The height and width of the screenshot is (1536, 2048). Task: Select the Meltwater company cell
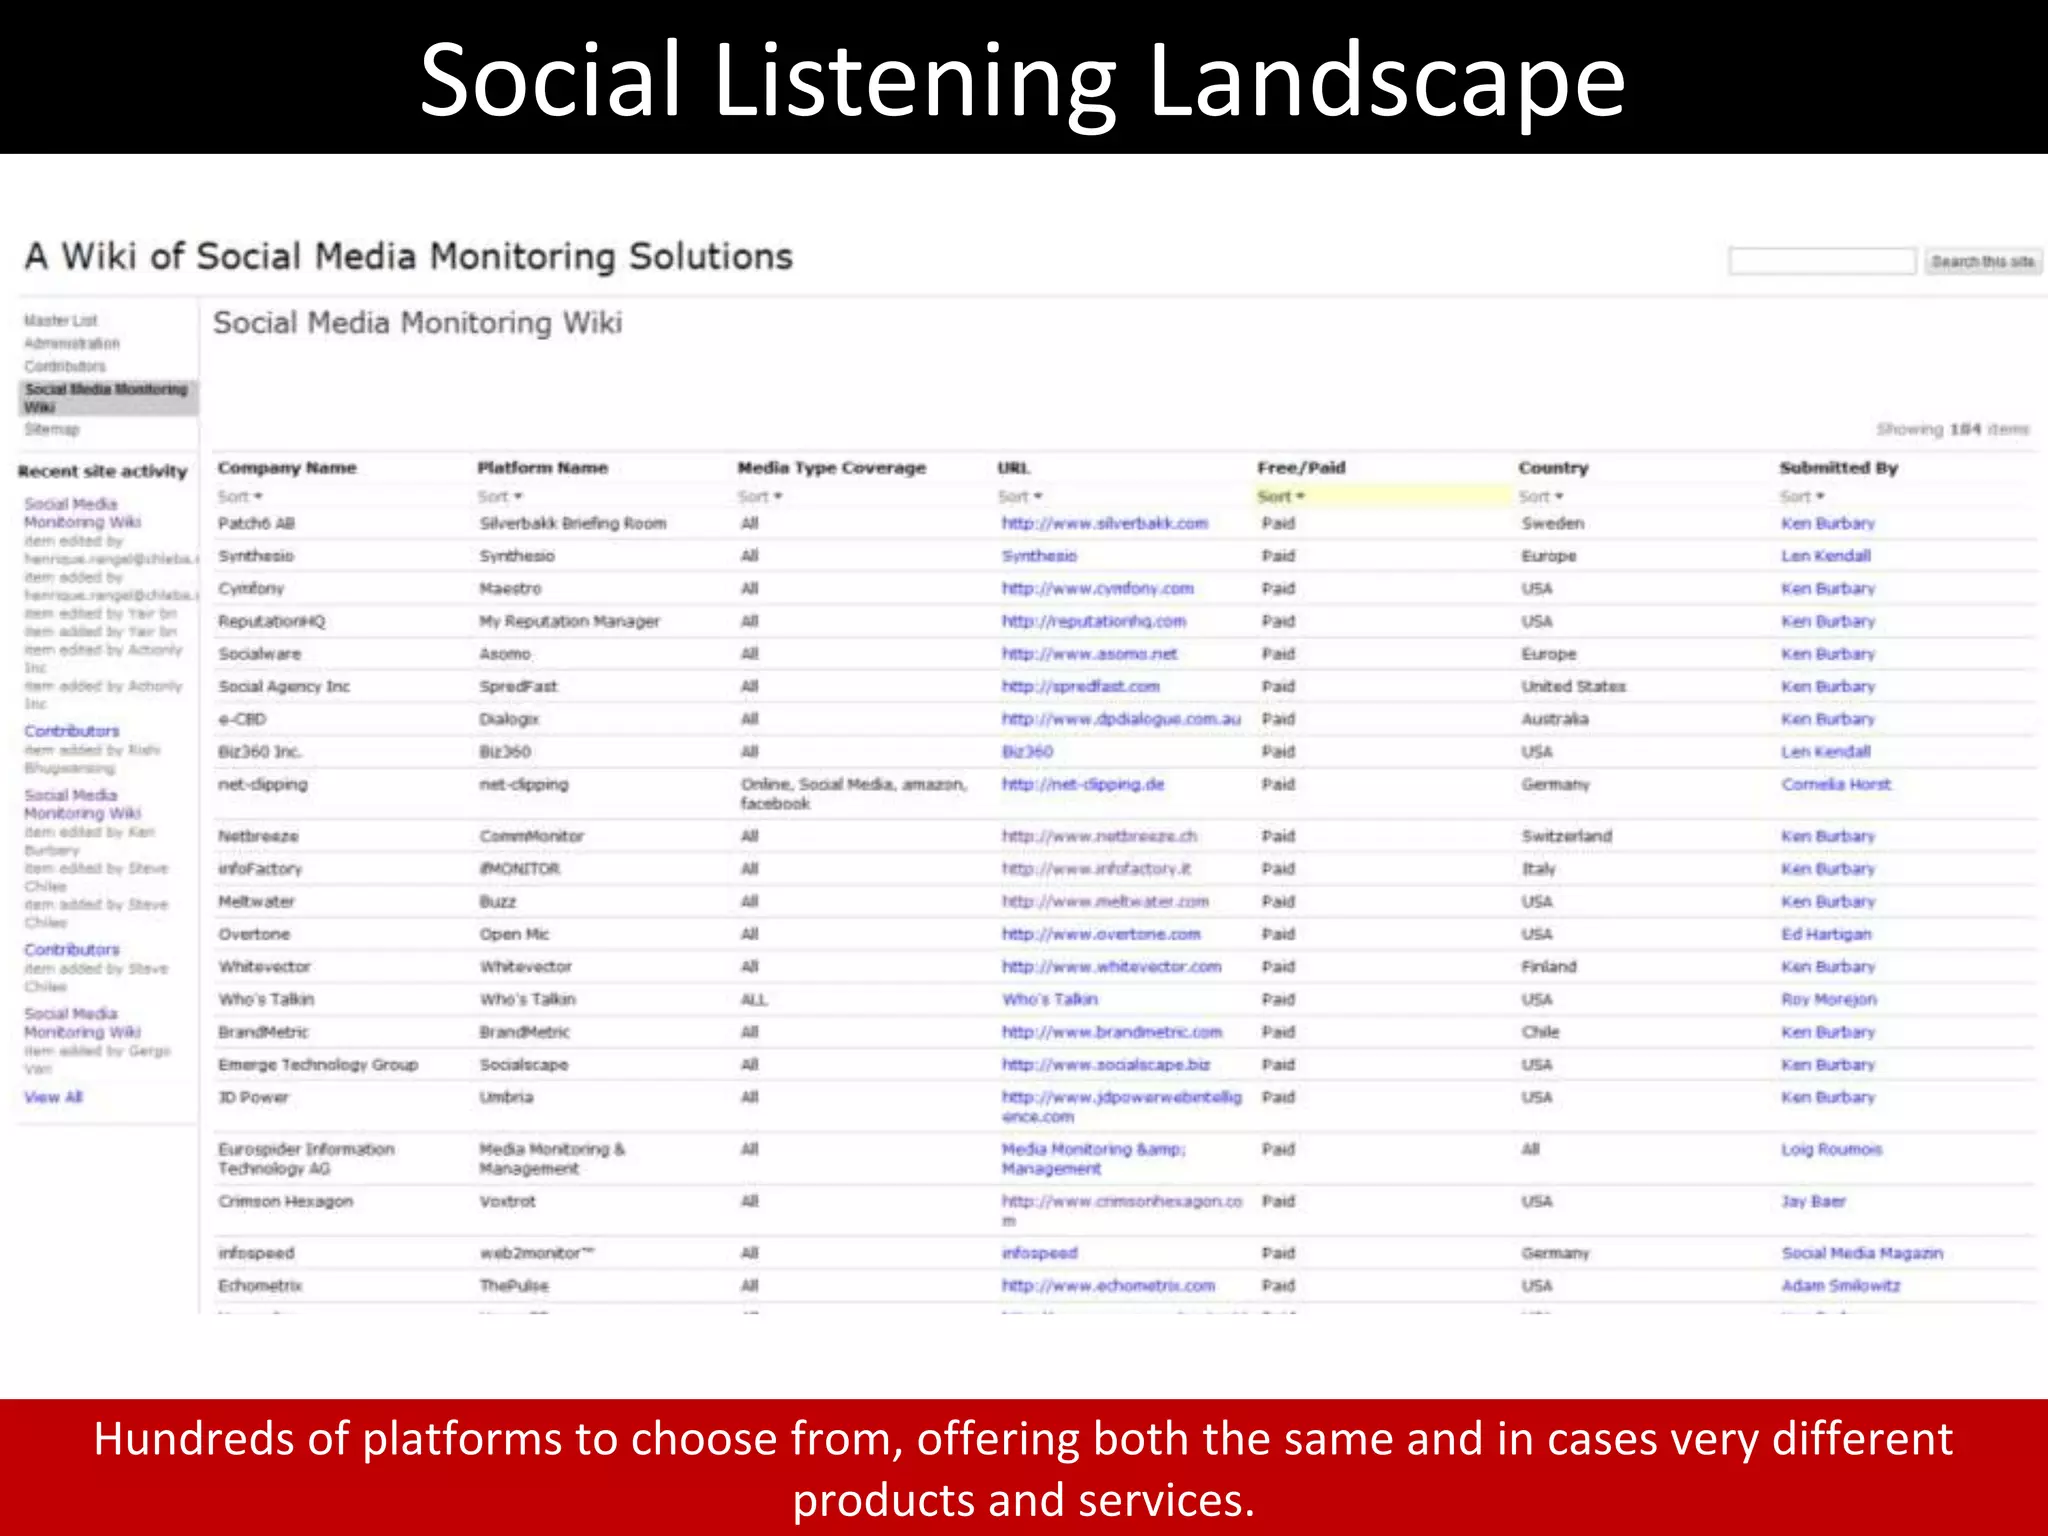point(257,901)
